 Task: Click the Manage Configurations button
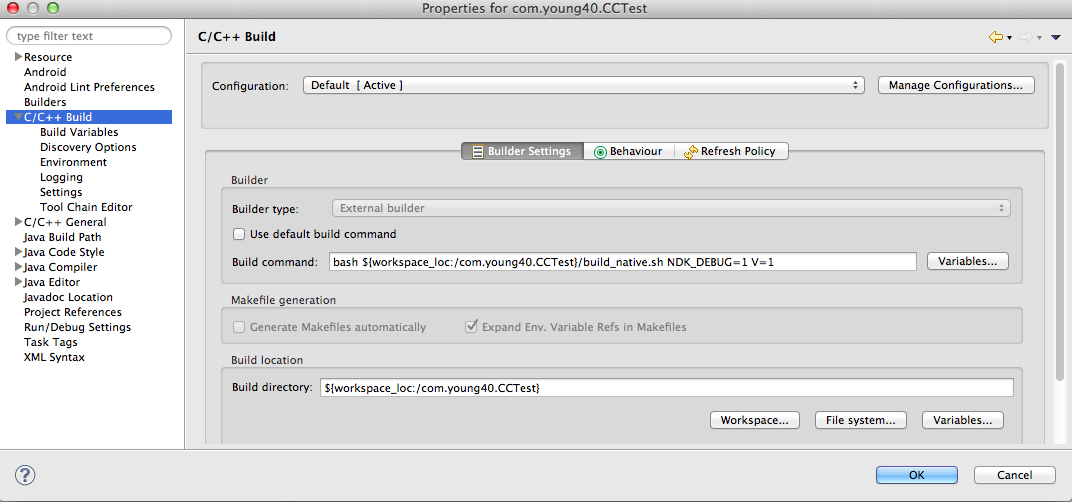pyautogui.click(x=955, y=86)
